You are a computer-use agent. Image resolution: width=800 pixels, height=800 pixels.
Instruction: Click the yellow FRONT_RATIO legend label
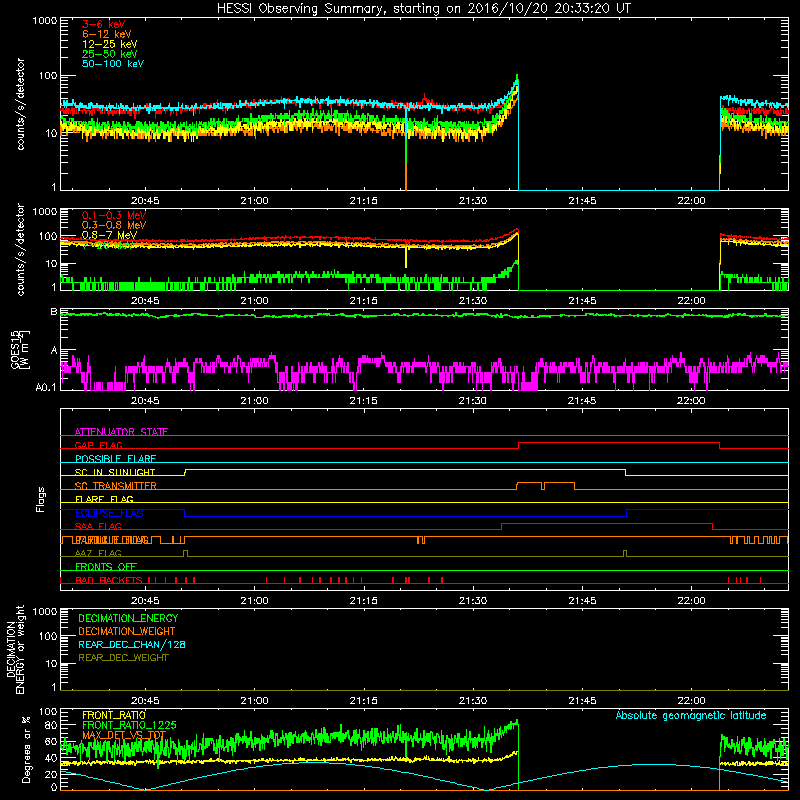[114, 715]
